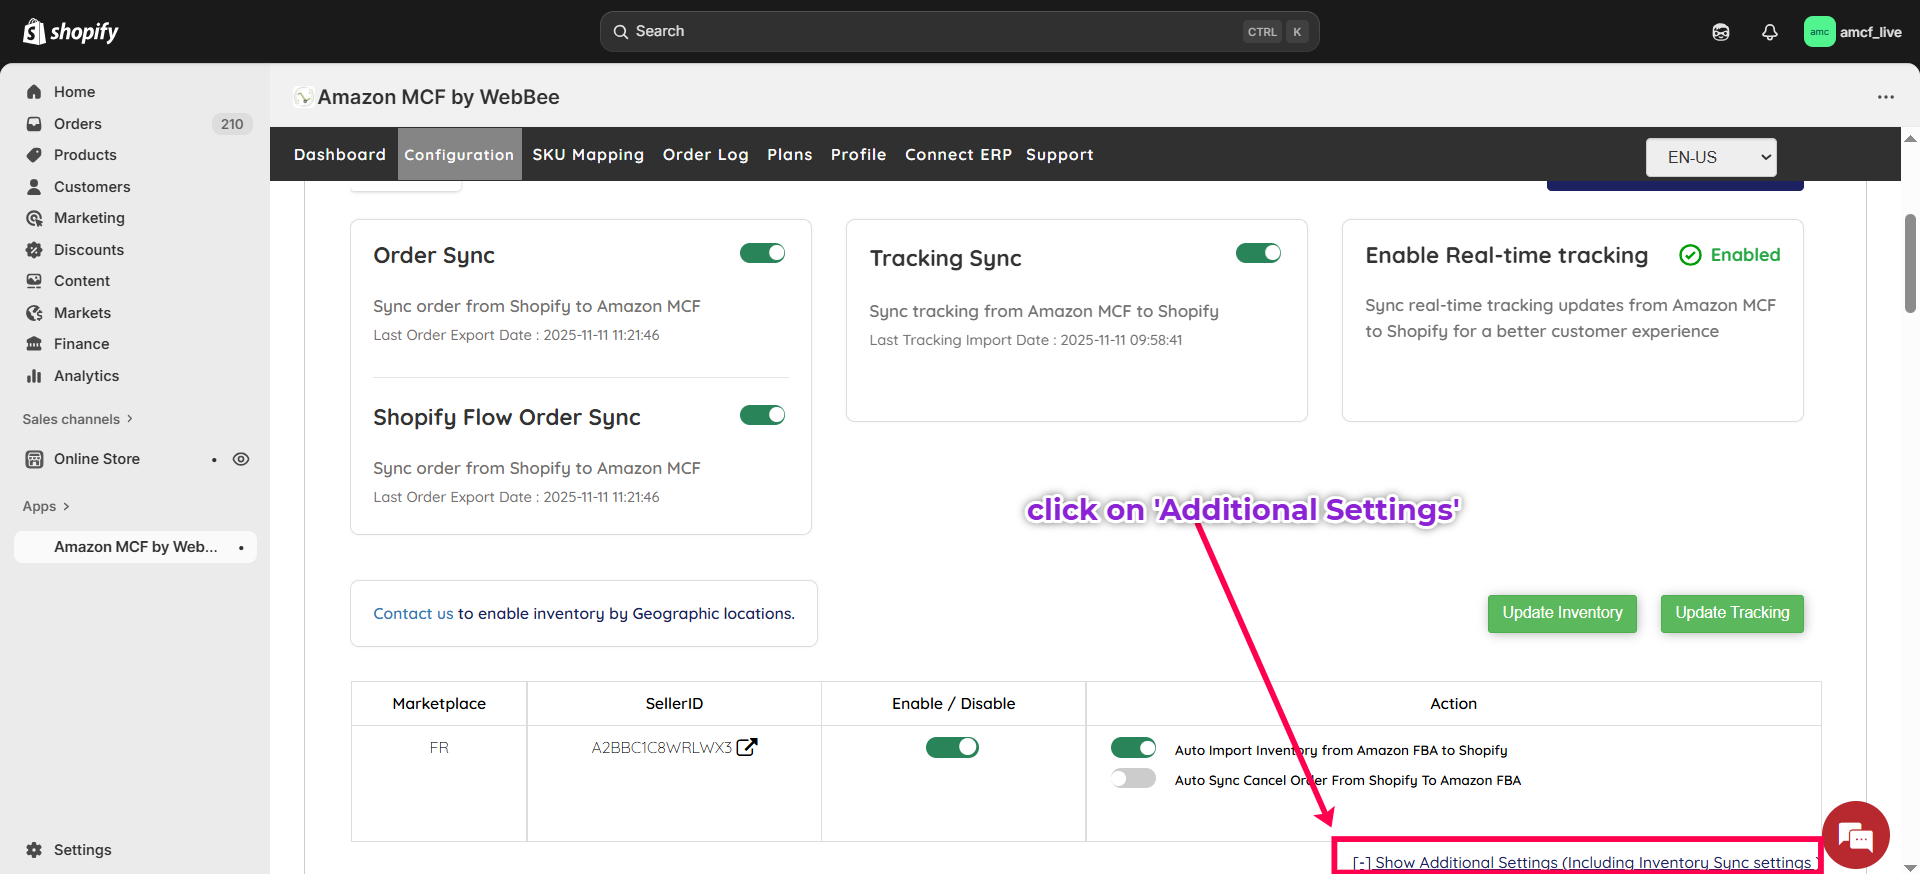
Task: Open the live chat bubble widget
Action: (1855, 835)
